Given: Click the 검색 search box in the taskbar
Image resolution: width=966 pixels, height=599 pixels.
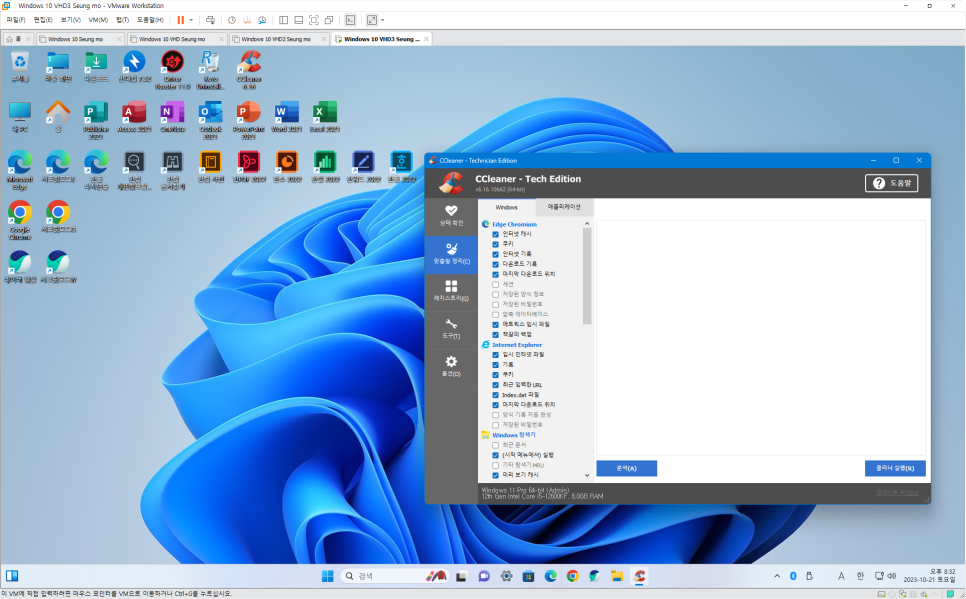Looking at the screenshot, I should tap(394, 576).
